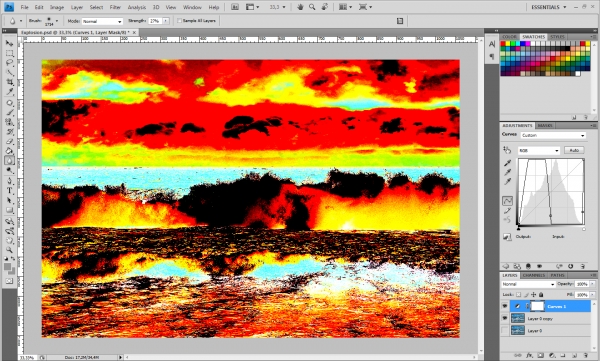This screenshot has height=361, width=600.
Task: Open the Essentials workspace switcher
Action: (548, 7)
